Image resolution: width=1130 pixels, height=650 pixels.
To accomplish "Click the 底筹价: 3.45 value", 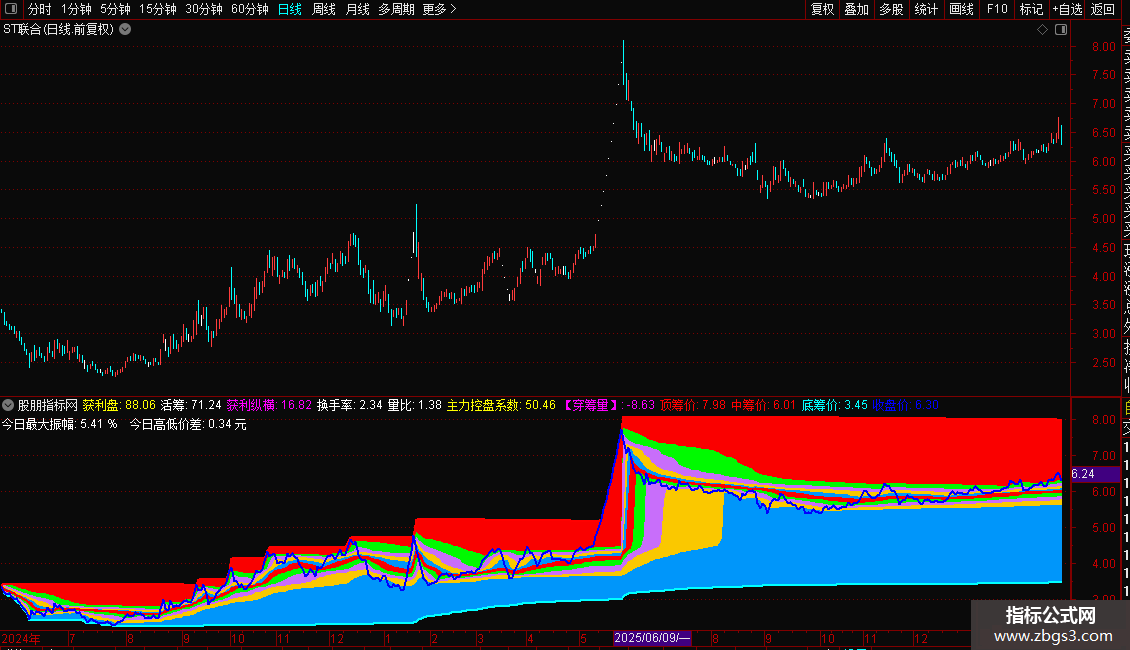I will pyautogui.click(x=835, y=405).
